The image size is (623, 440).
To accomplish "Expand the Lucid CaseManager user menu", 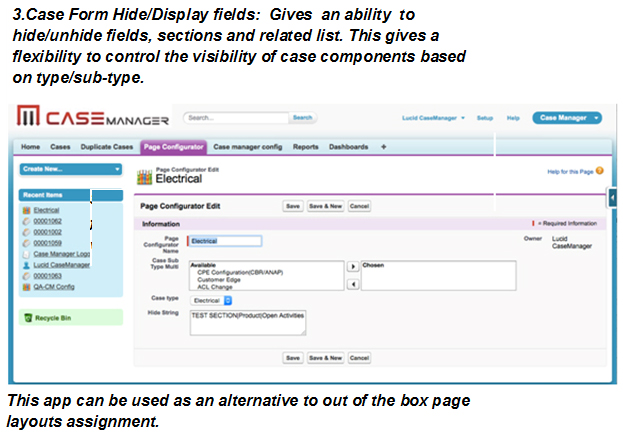I will [x=433, y=118].
